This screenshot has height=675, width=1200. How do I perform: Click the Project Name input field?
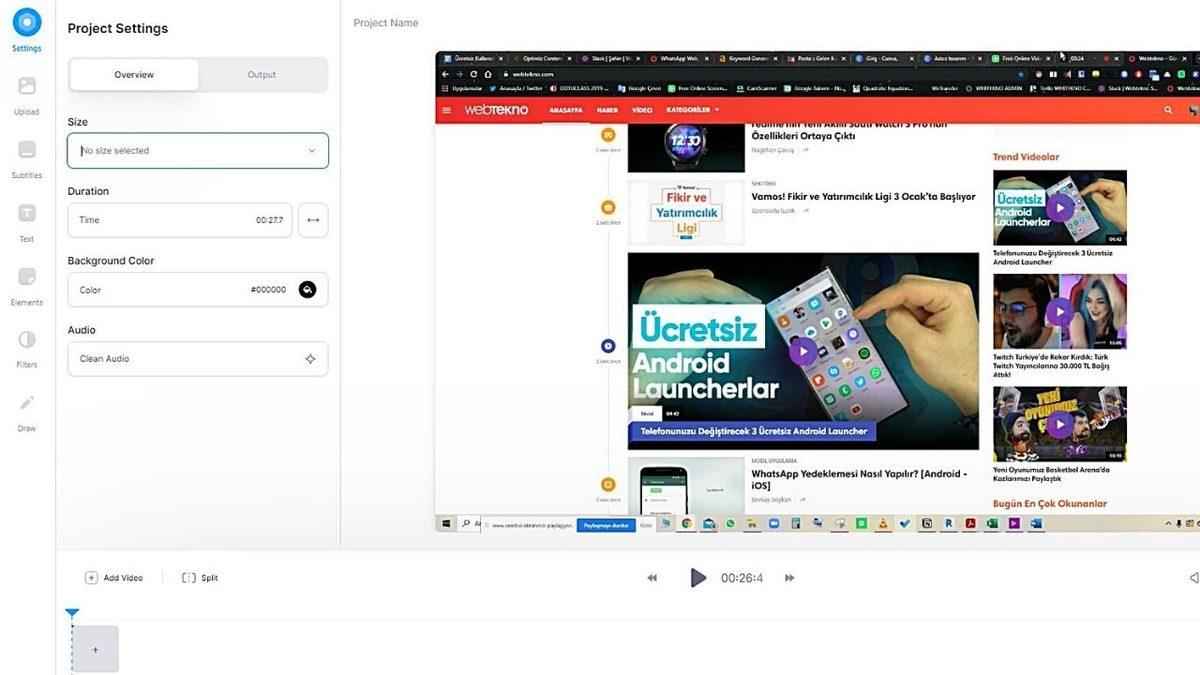pos(386,22)
